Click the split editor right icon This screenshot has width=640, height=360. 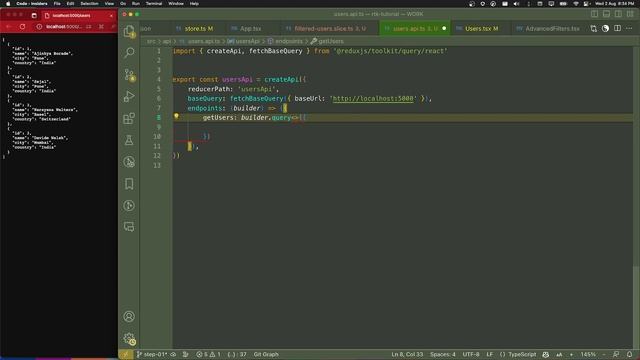(617, 29)
